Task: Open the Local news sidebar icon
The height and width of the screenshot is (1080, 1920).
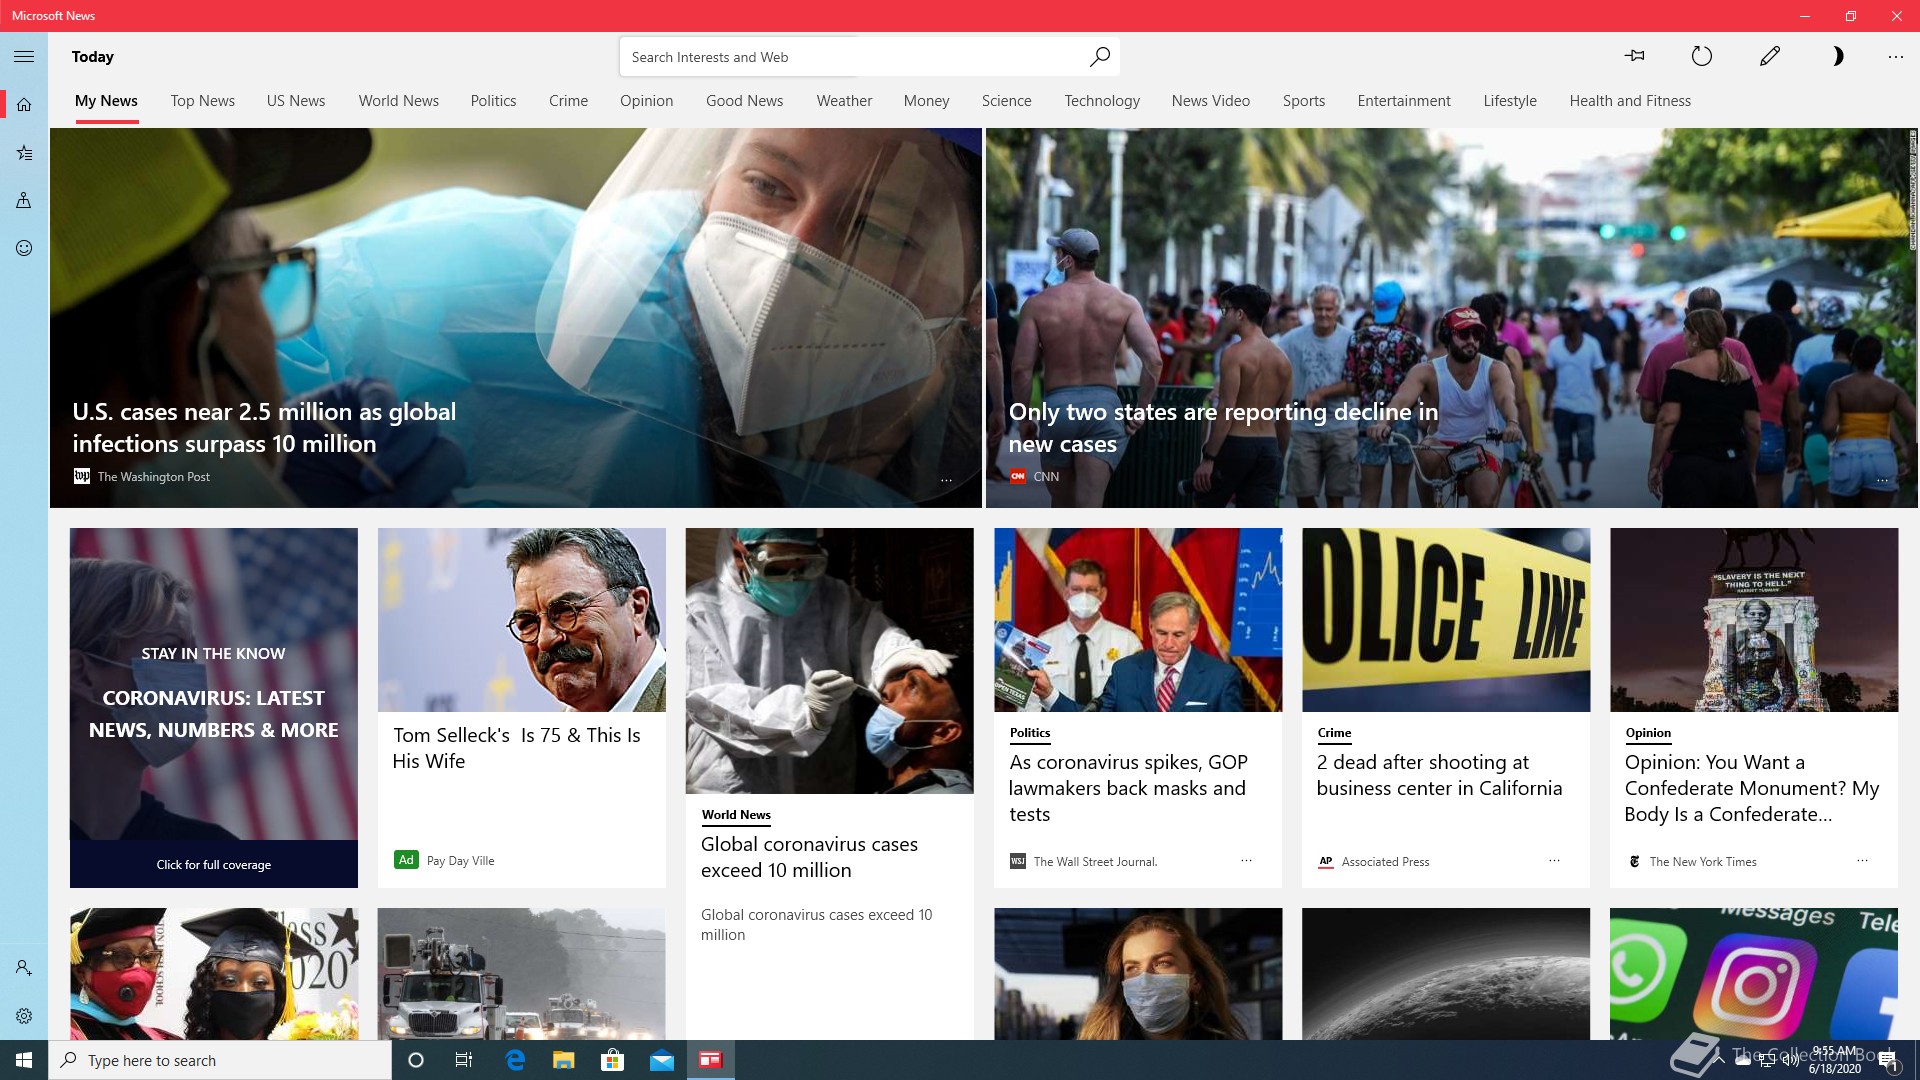Action: [x=24, y=200]
